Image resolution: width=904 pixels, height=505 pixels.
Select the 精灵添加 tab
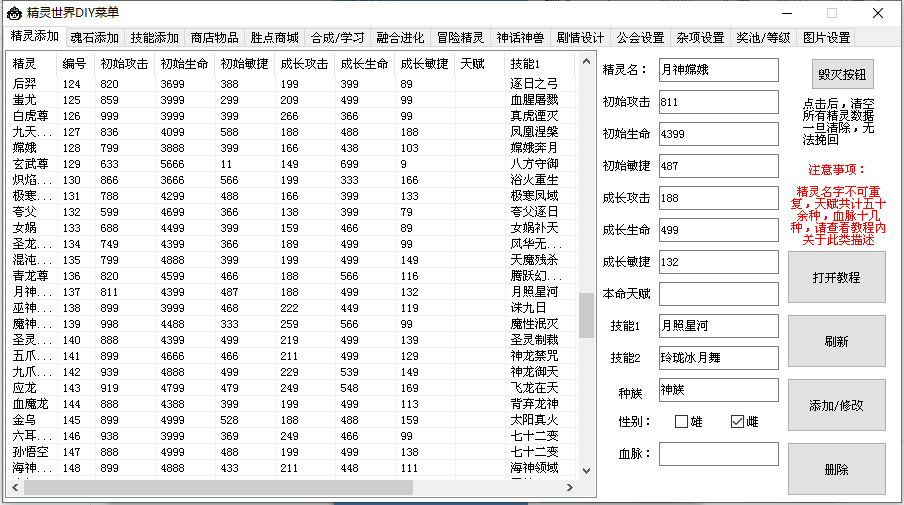click(35, 36)
